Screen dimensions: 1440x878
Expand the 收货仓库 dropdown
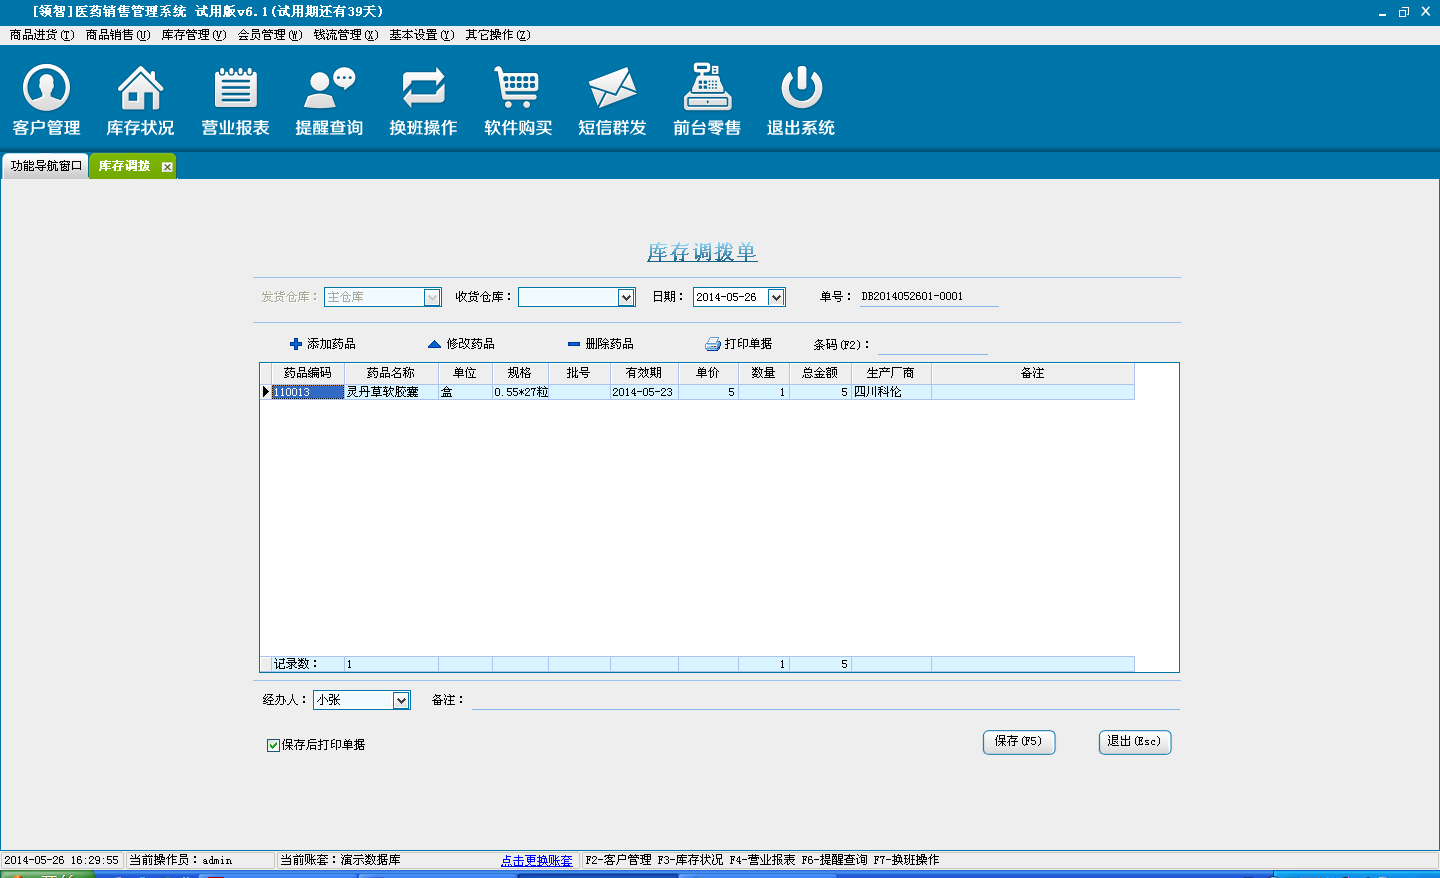tap(626, 297)
